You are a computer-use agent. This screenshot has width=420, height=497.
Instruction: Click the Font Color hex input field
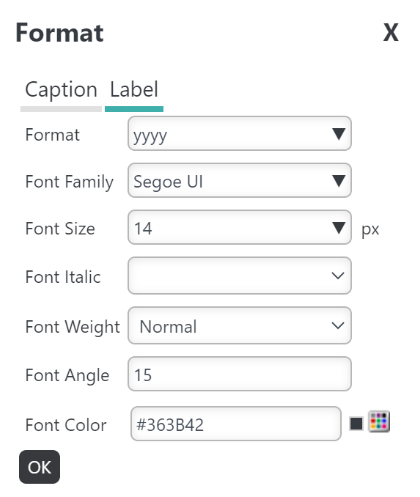(236, 424)
